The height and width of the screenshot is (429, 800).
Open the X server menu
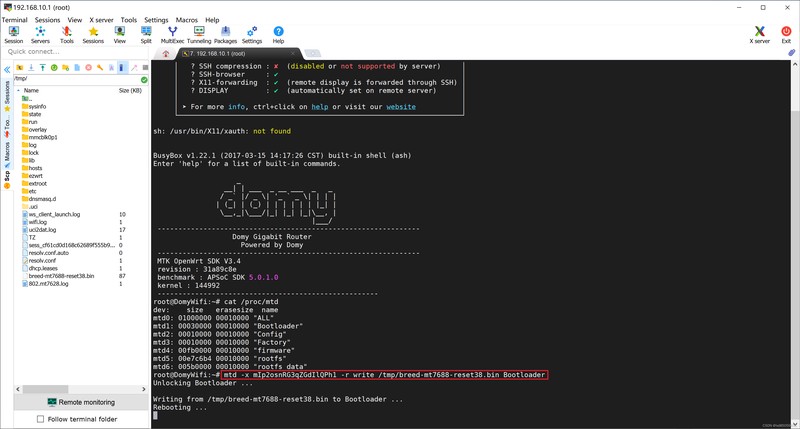(x=102, y=20)
